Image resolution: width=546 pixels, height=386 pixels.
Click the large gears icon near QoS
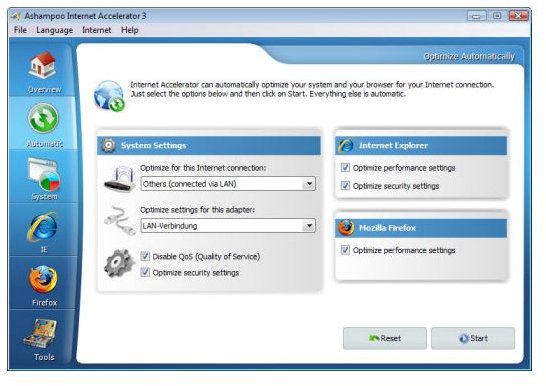[x=119, y=263]
